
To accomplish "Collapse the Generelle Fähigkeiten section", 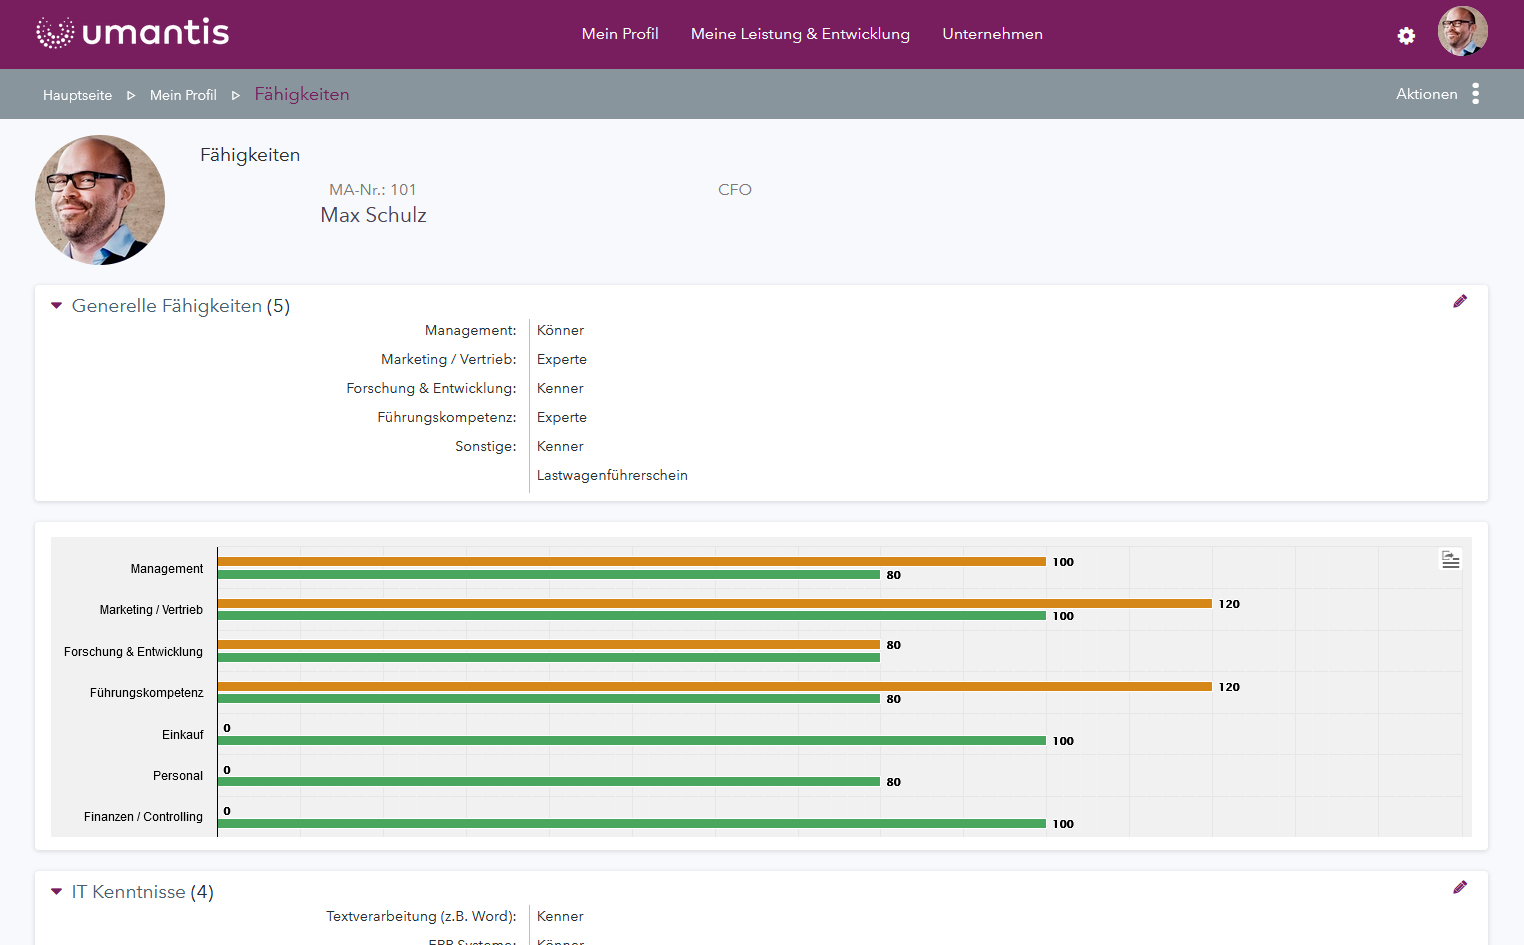I will (x=57, y=306).
